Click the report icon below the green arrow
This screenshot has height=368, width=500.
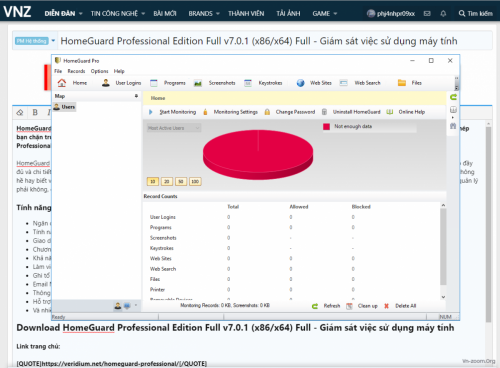[453, 110]
